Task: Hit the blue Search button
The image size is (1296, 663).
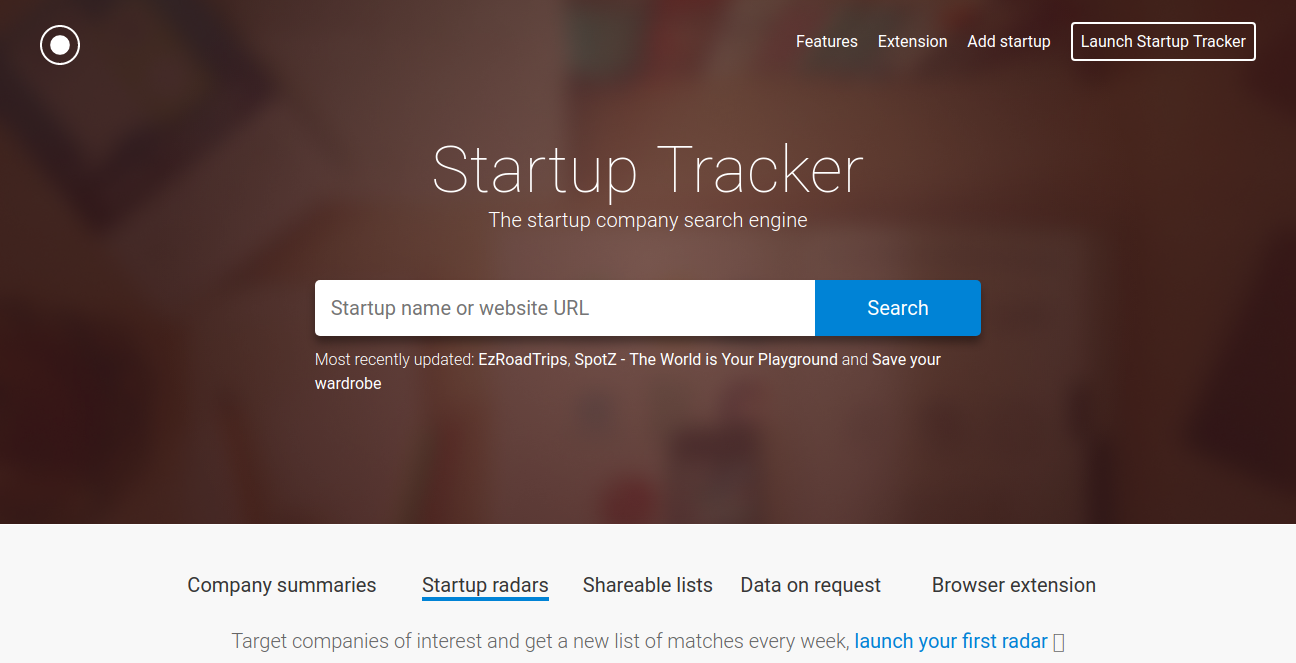Action: 897,308
